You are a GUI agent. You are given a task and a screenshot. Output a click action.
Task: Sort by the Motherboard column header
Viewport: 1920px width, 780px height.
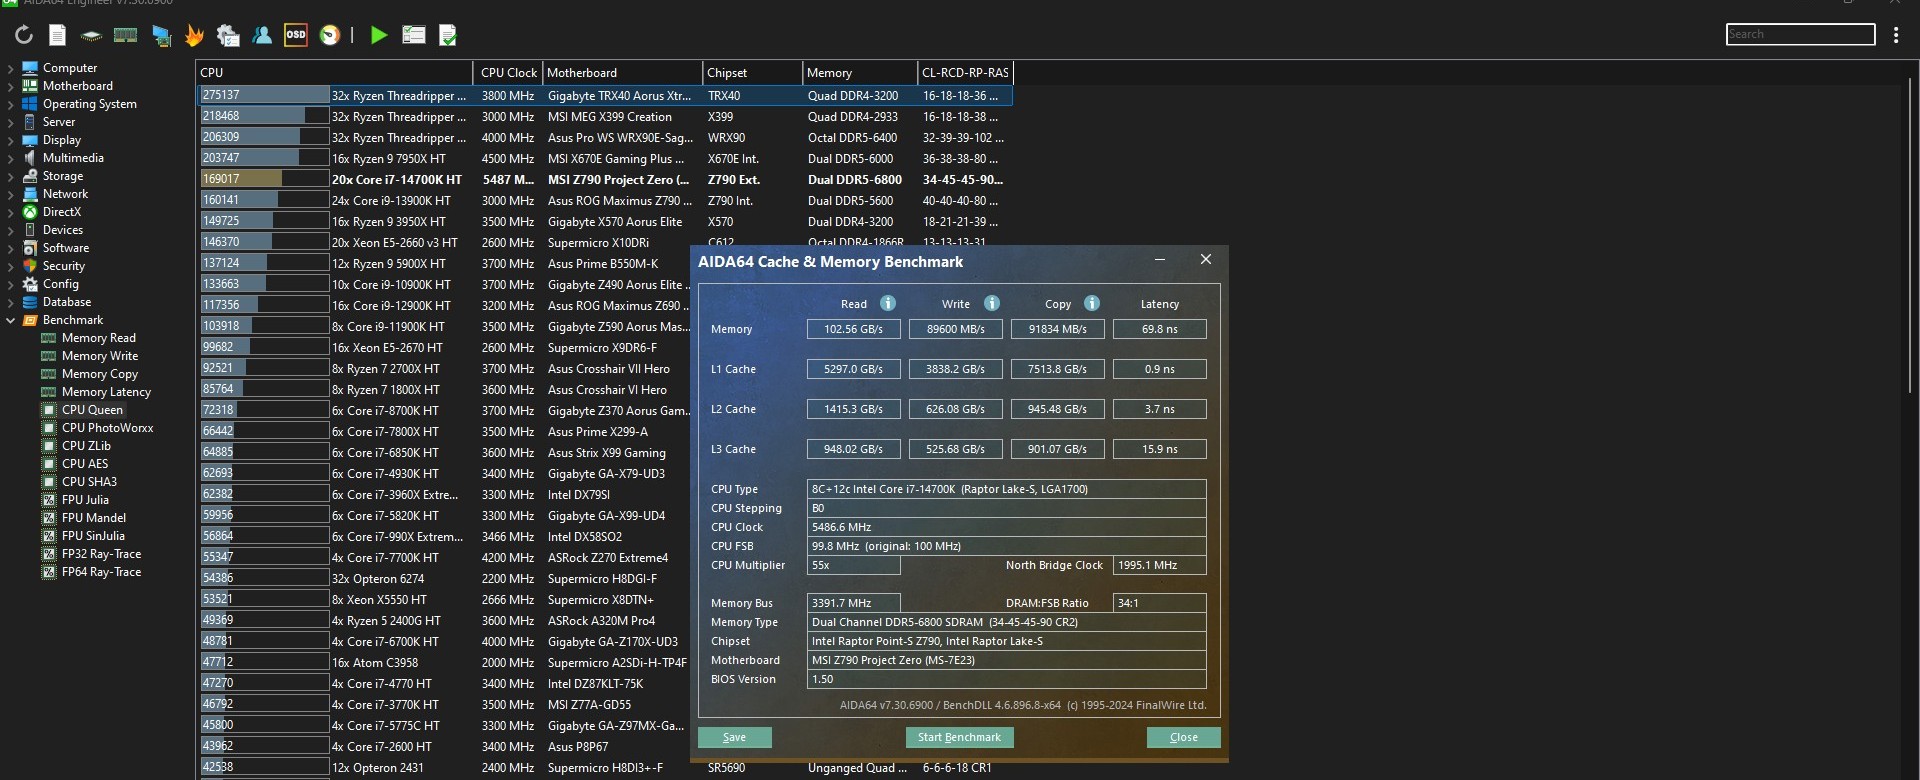(622, 73)
